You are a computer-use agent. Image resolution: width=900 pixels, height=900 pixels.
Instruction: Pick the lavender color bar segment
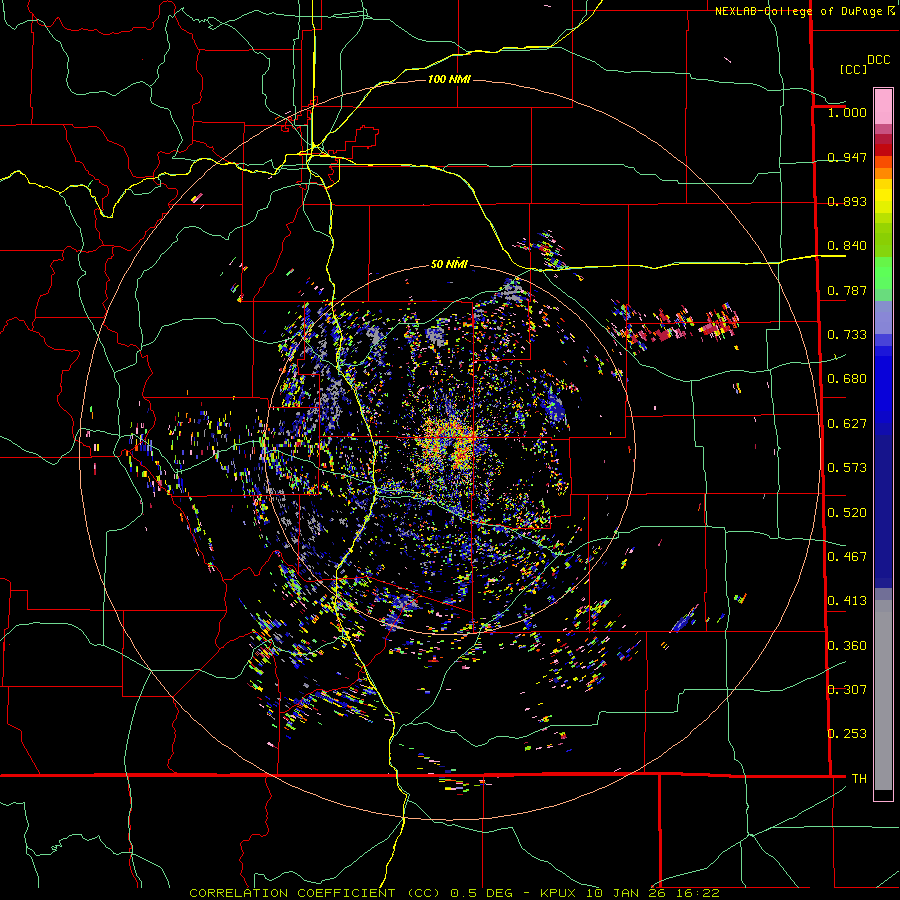pos(883,317)
